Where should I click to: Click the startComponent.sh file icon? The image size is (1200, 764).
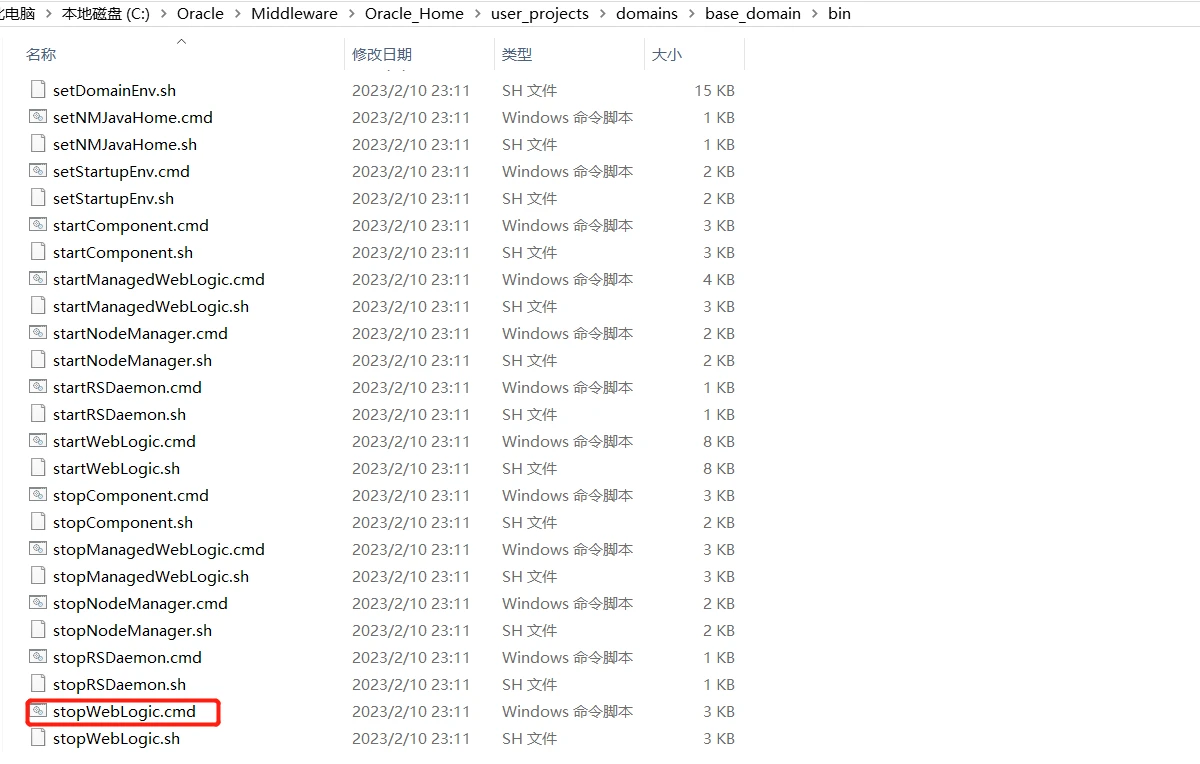click(38, 252)
